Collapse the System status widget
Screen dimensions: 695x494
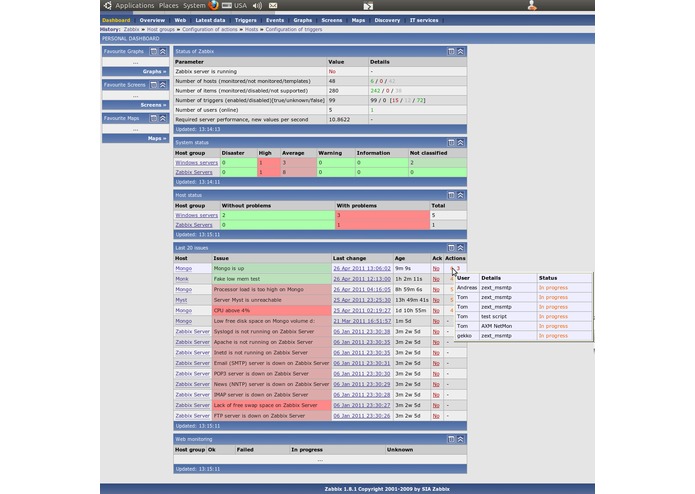[x=461, y=142]
